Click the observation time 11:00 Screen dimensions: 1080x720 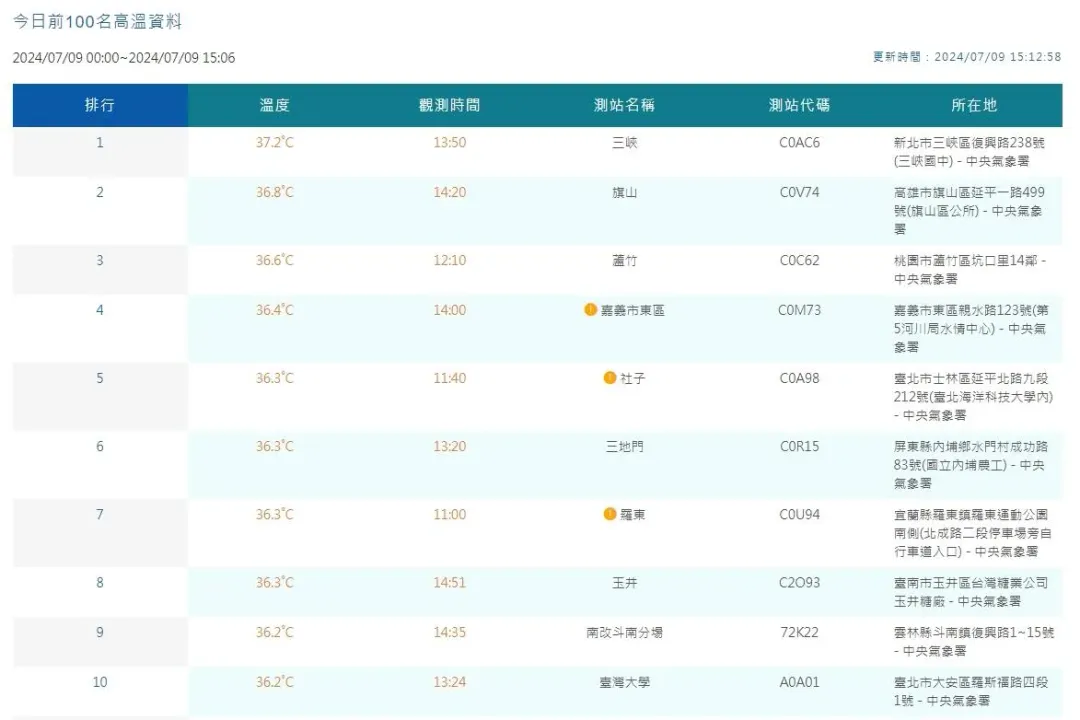coord(450,515)
